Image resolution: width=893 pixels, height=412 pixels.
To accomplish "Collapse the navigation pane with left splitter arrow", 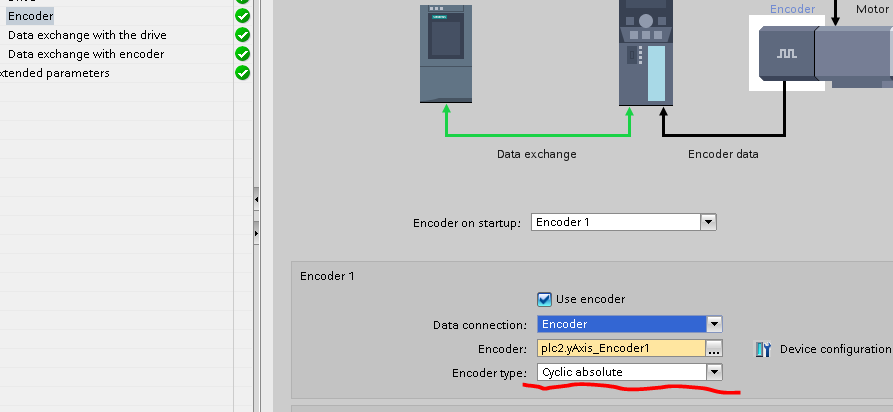I will click(x=256, y=199).
